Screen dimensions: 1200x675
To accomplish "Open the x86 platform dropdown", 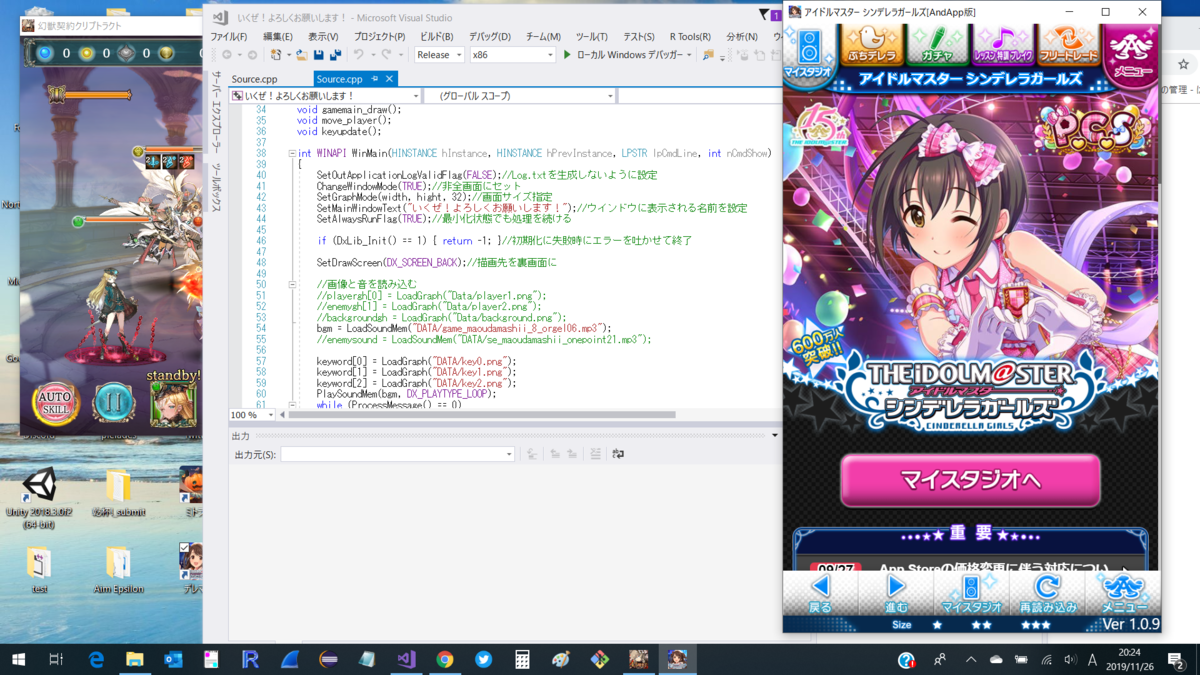I will tap(512, 55).
